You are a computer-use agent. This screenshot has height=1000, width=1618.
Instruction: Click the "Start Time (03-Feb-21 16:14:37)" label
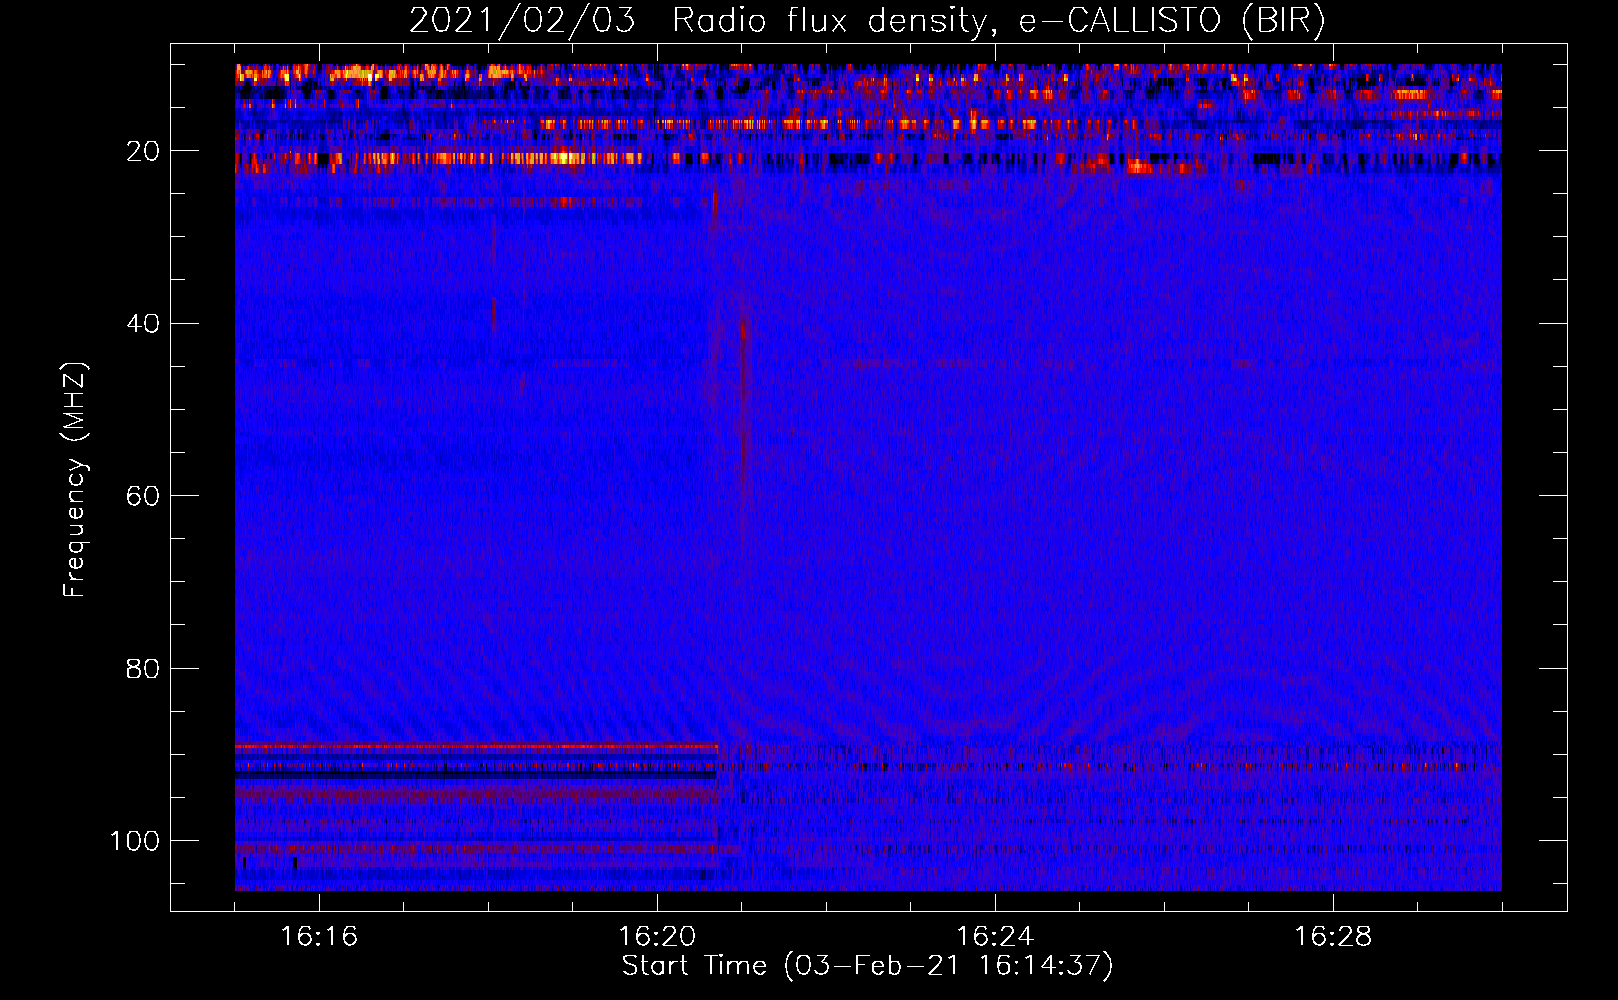pyautogui.click(x=867, y=966)
